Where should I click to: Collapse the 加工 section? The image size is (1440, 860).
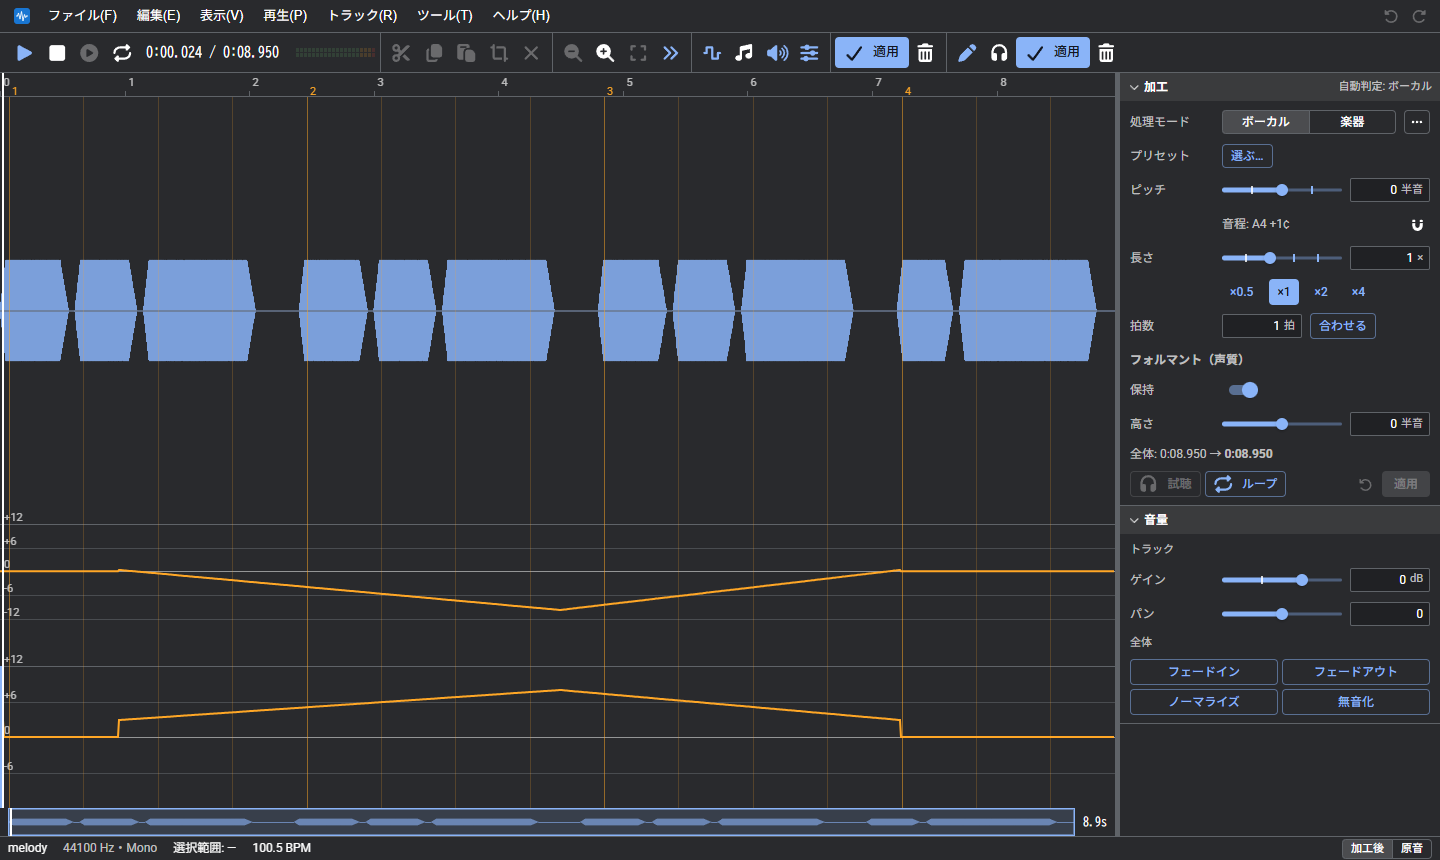[x=1135, y=87]
